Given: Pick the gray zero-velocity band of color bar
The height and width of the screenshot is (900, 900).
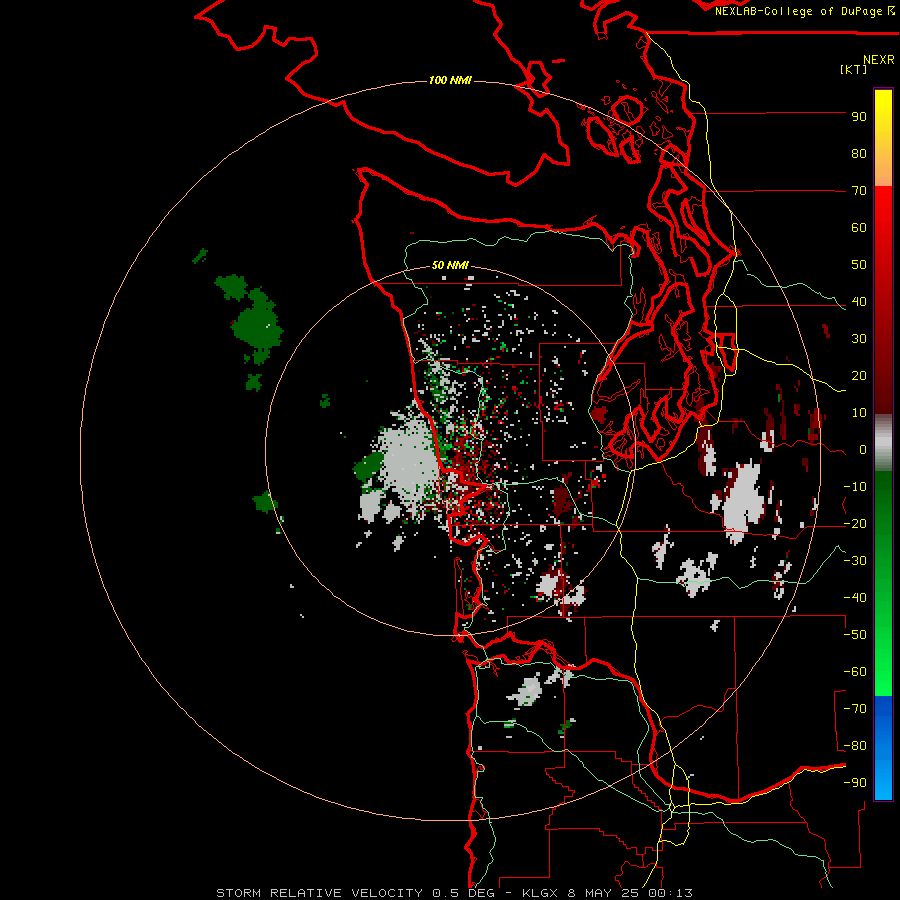Looking at the screenshot, I should click(883, 442).
